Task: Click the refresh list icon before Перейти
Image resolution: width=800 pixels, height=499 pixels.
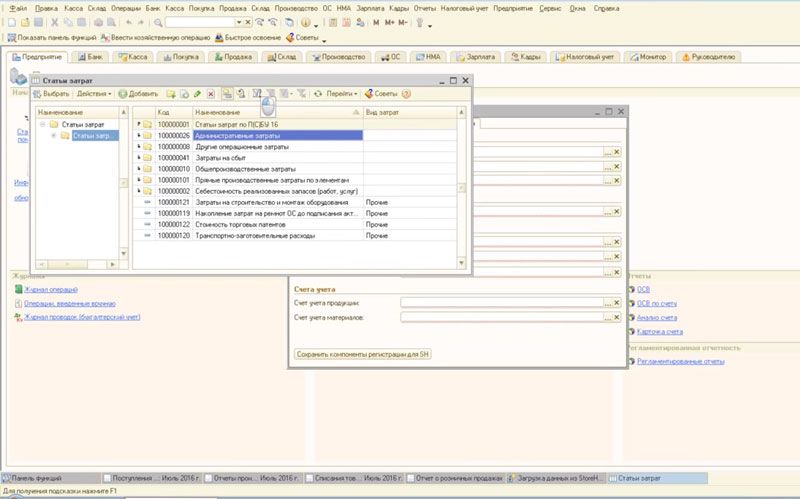Action: [317, 94]
